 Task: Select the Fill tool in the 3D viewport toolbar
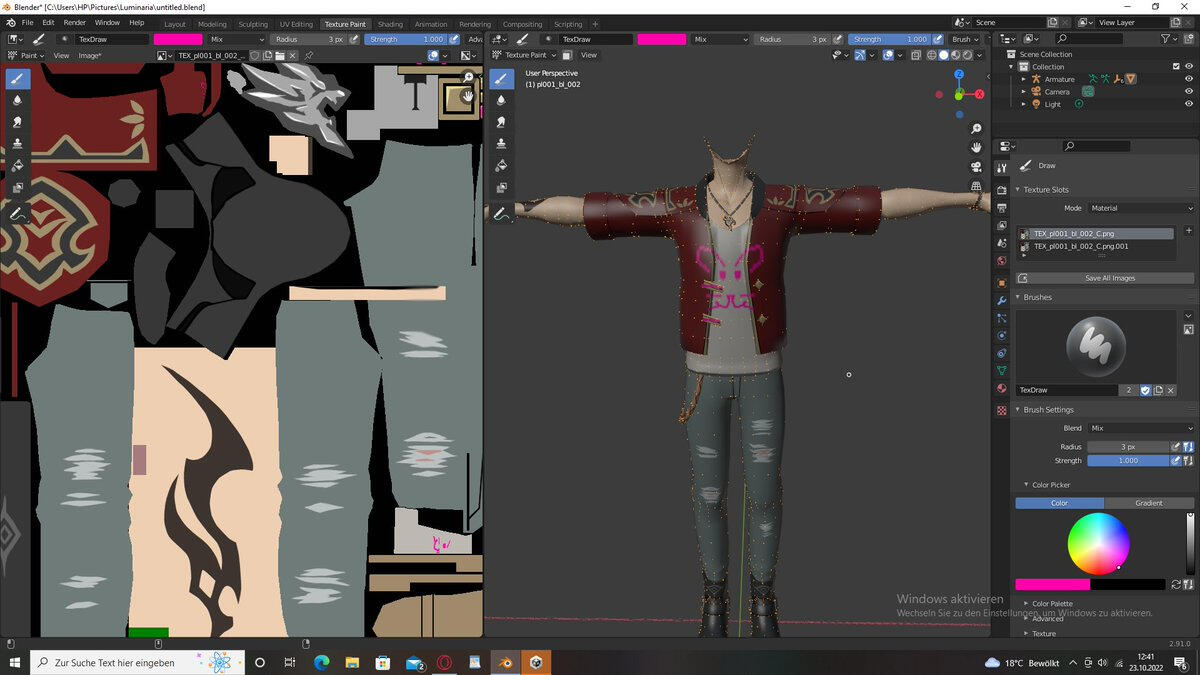point(501,165)
